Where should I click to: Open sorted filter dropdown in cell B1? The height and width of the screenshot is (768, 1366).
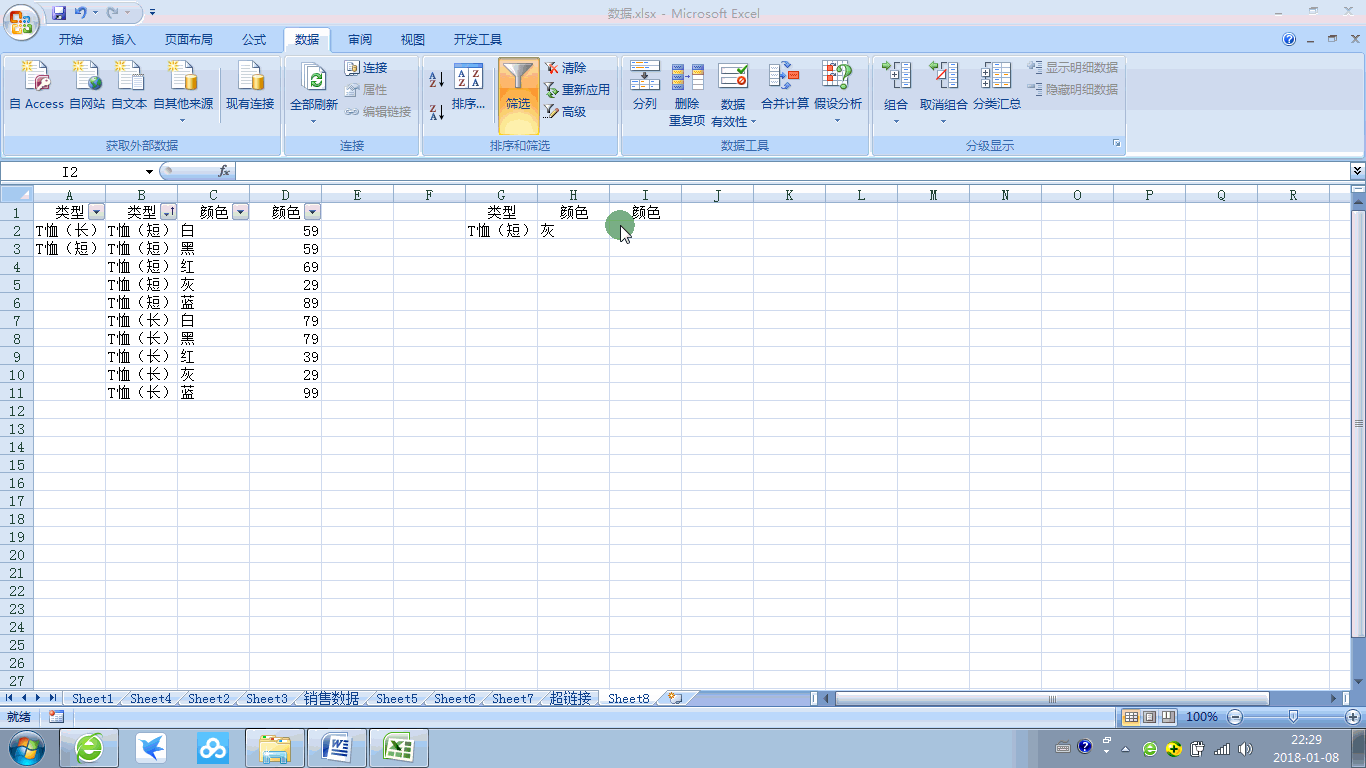[168, 212]
